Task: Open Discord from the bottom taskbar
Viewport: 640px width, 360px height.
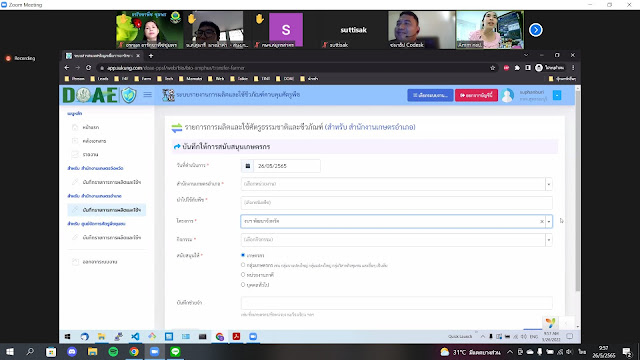Action: click(x=72, y=352)
